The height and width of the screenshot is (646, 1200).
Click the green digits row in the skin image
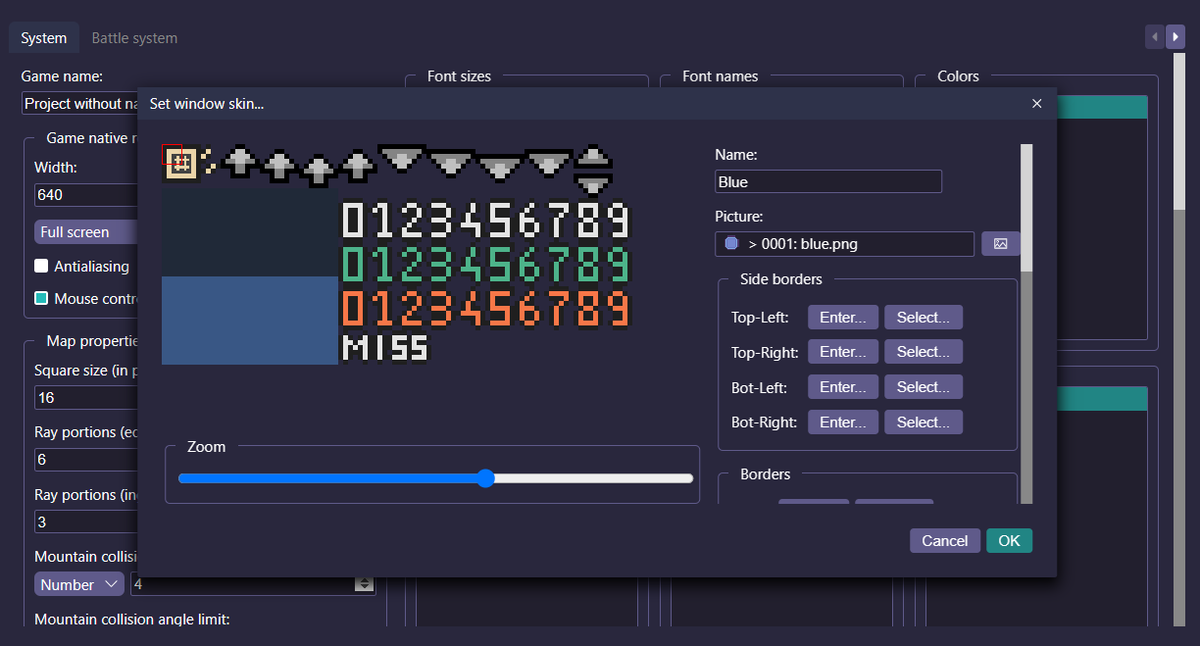tap(486, 265)
